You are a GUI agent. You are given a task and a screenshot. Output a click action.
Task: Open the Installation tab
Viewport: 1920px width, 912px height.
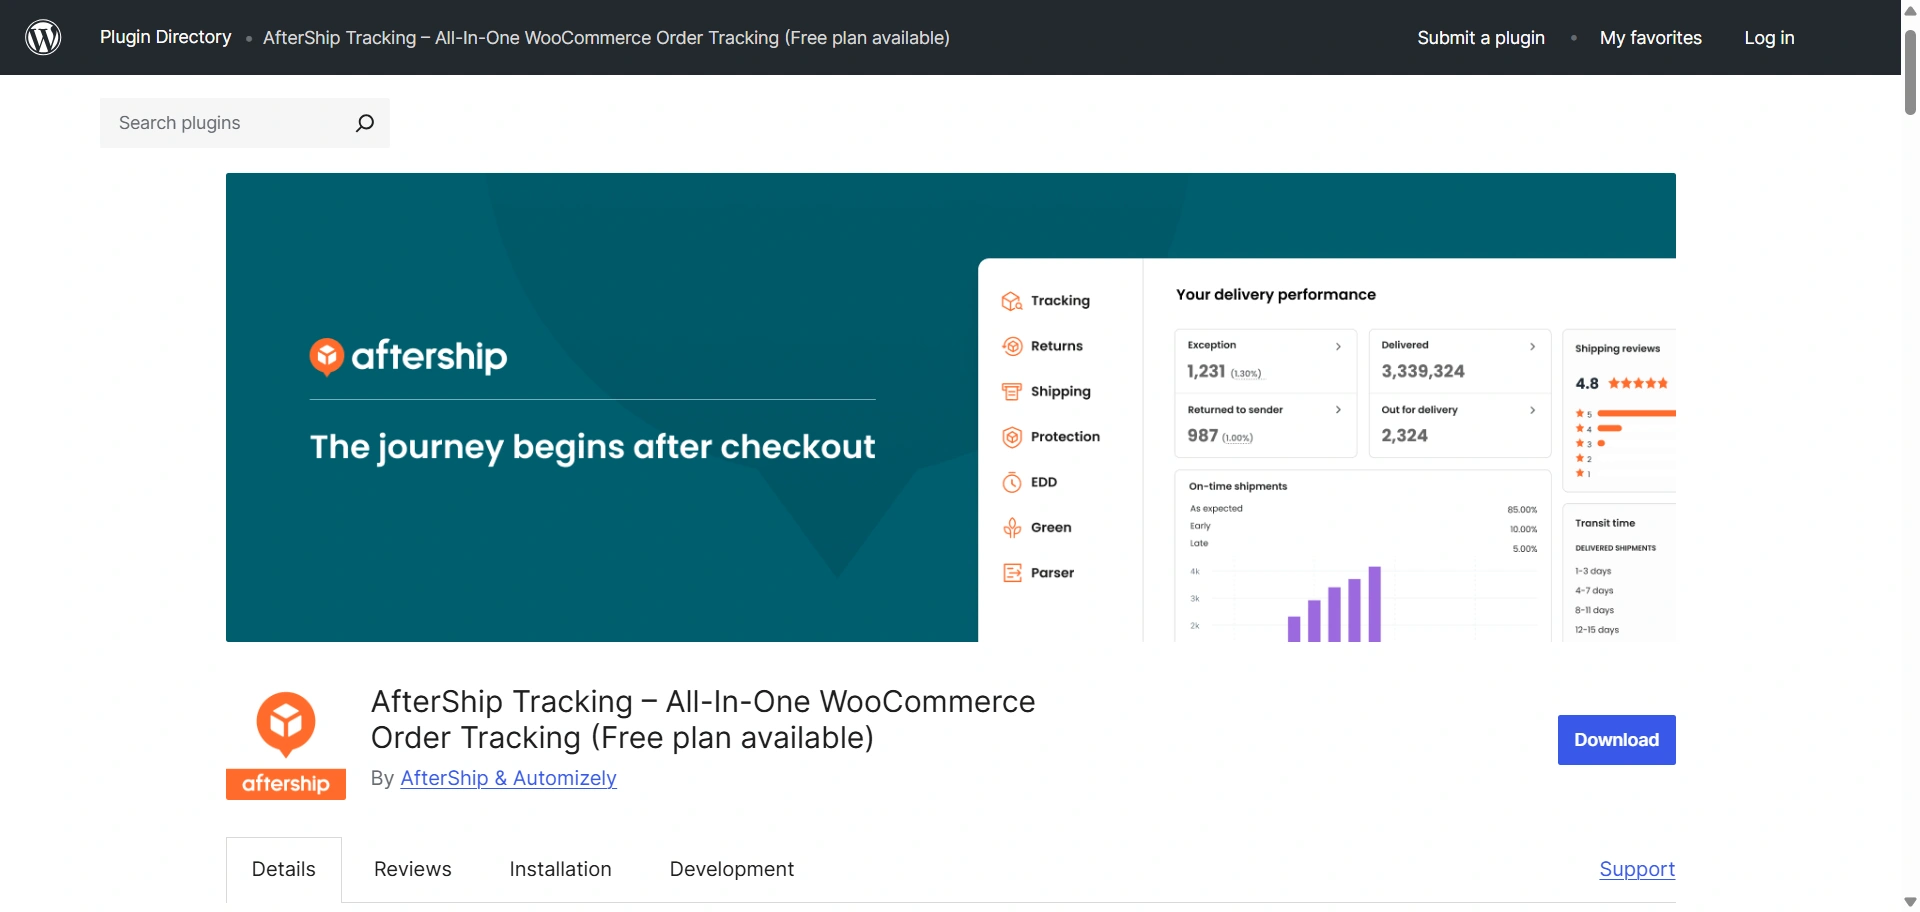click(x=560, y=870)
